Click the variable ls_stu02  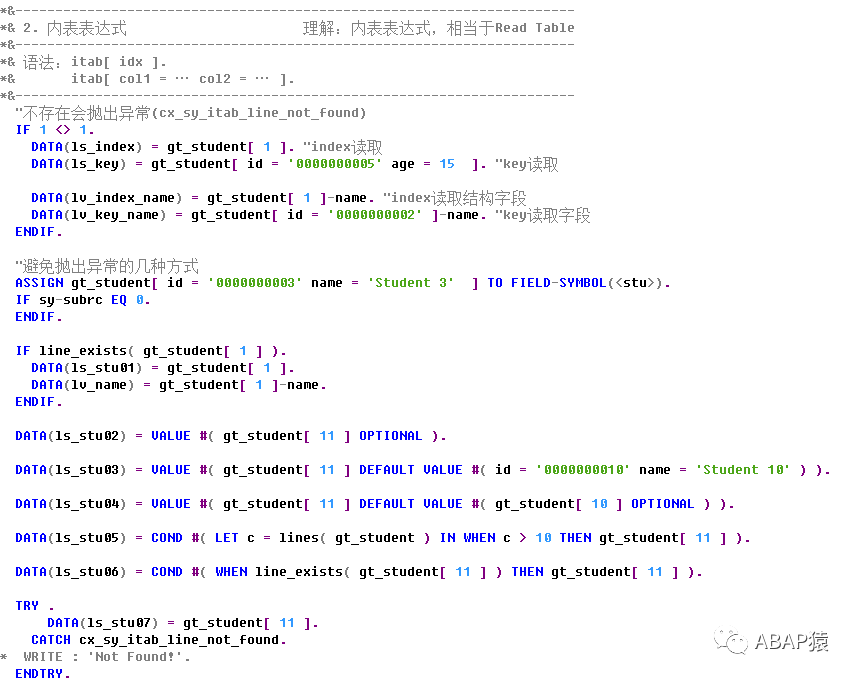pyautogui.click(x=87, y=436)
